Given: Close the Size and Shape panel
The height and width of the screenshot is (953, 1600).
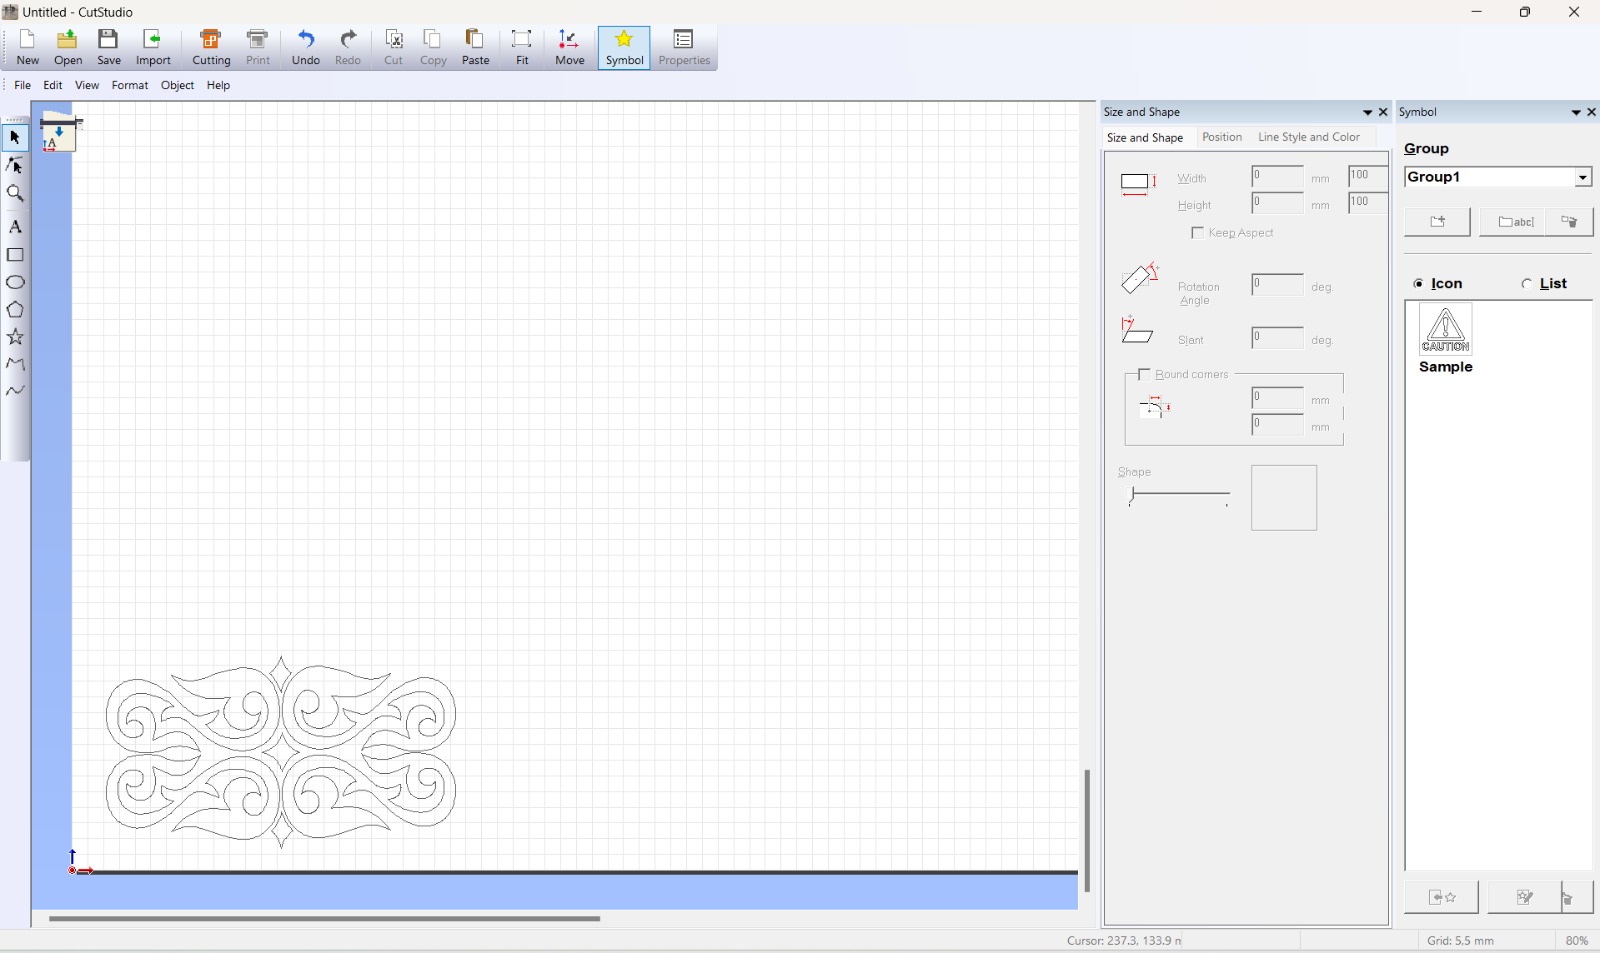Looking at the screenshot, I should pyautogui.click(x=1383, y=113).
